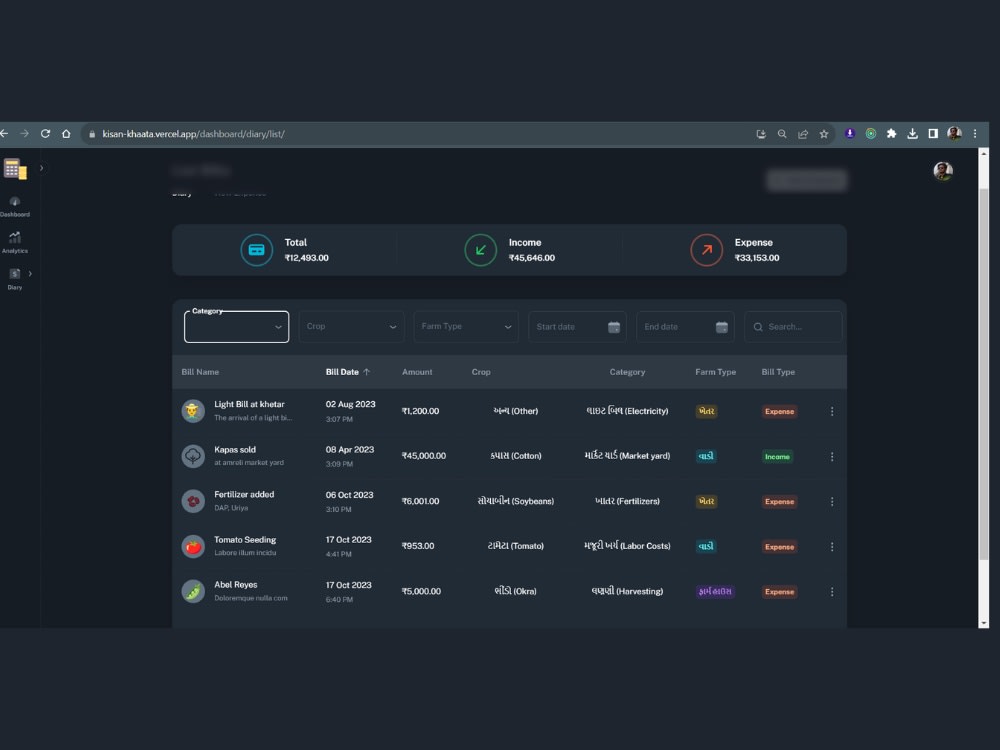This screenshot has height=750, width=1000.
Task: Open row menu for Tomato Seeding
Action: (832, 547)
